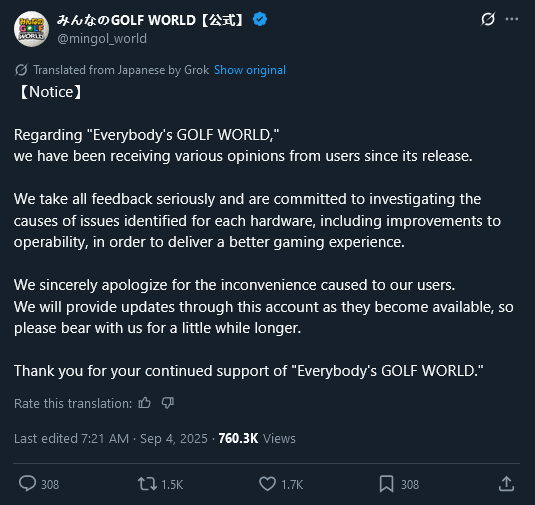535x505 pixels.
Task: Bookmark this post
Action: [387, 484]
